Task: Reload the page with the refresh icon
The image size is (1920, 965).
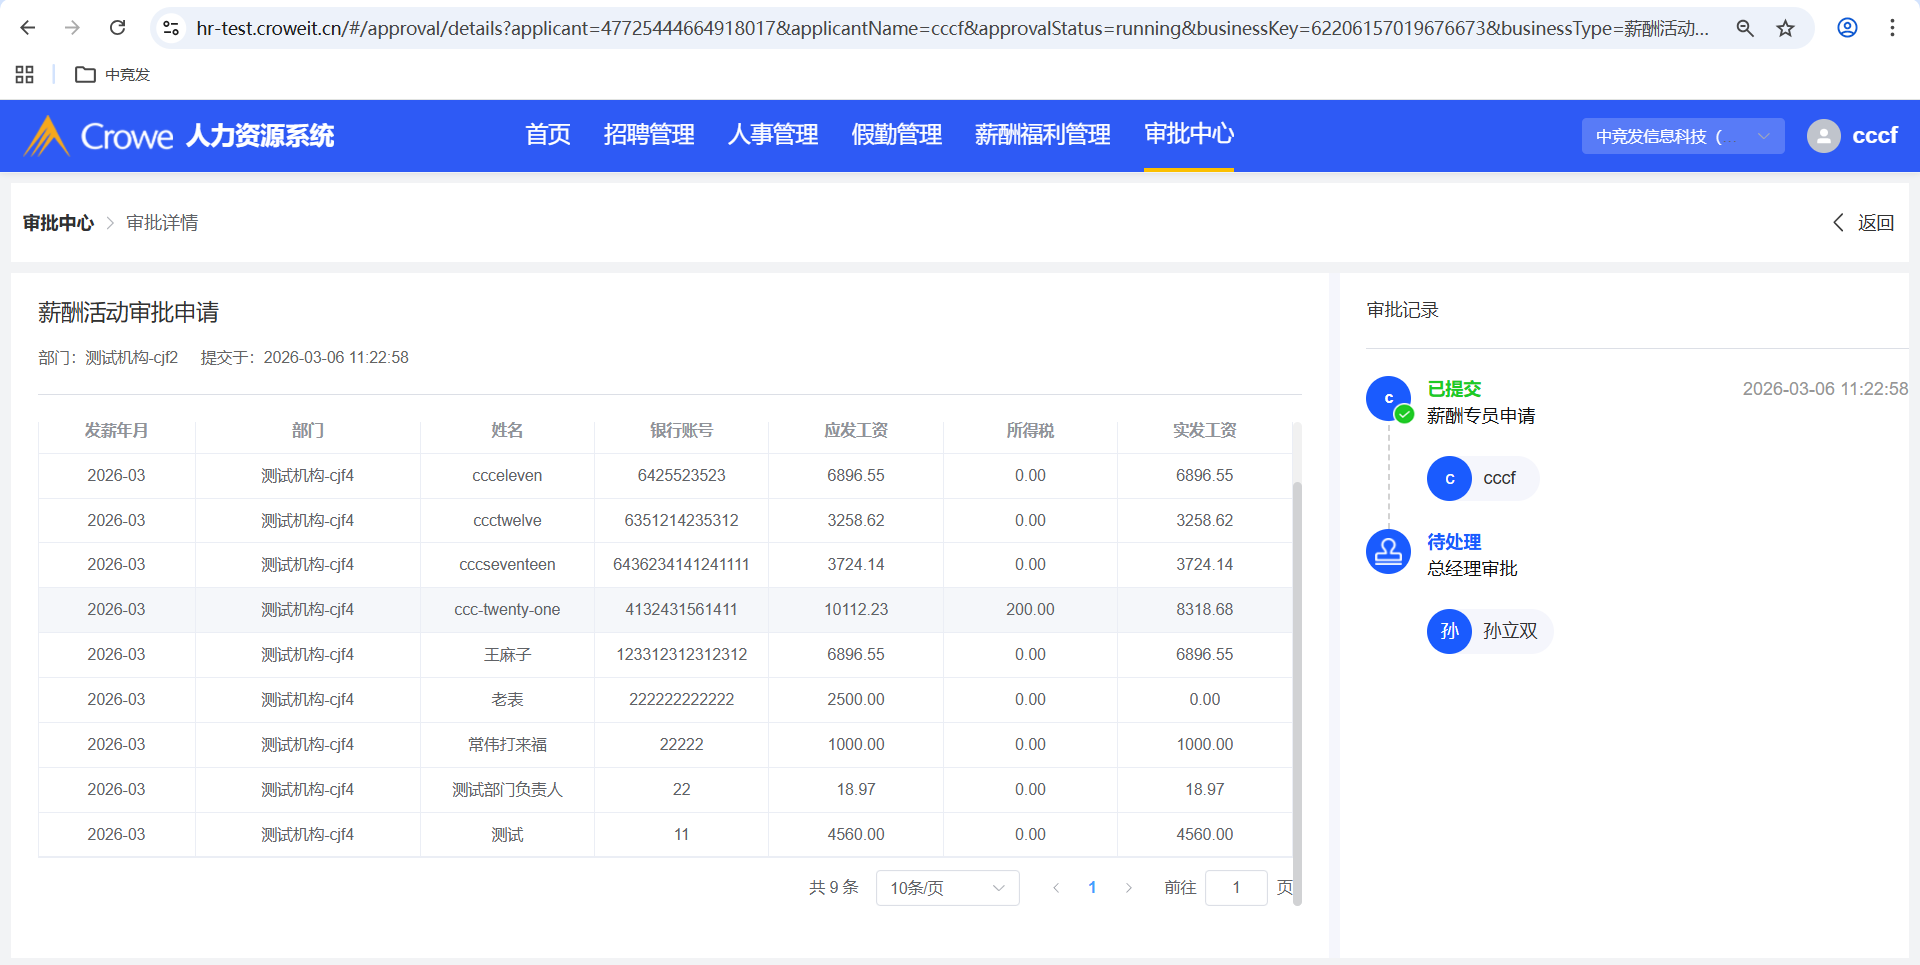Action: 117,28
